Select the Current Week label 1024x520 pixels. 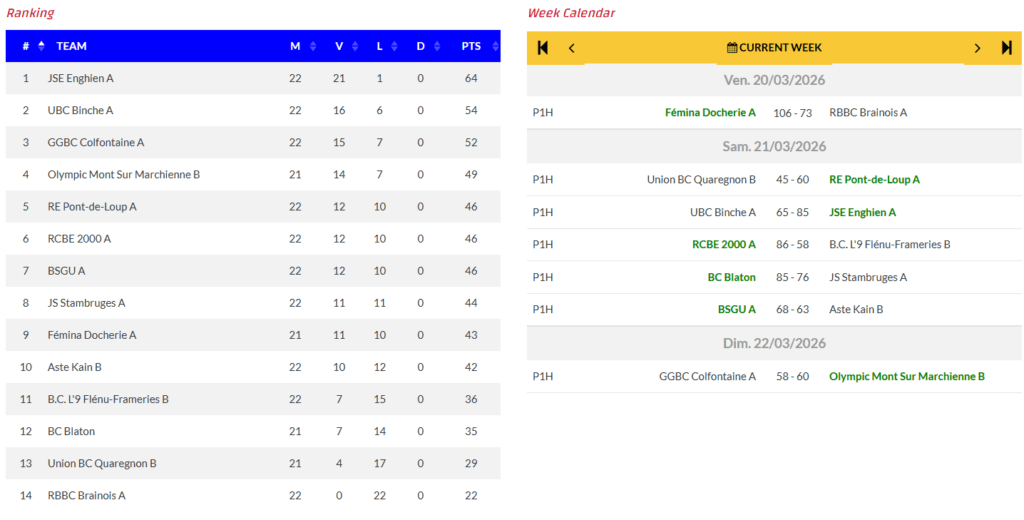pyautogui.click(x=780, y=48)
